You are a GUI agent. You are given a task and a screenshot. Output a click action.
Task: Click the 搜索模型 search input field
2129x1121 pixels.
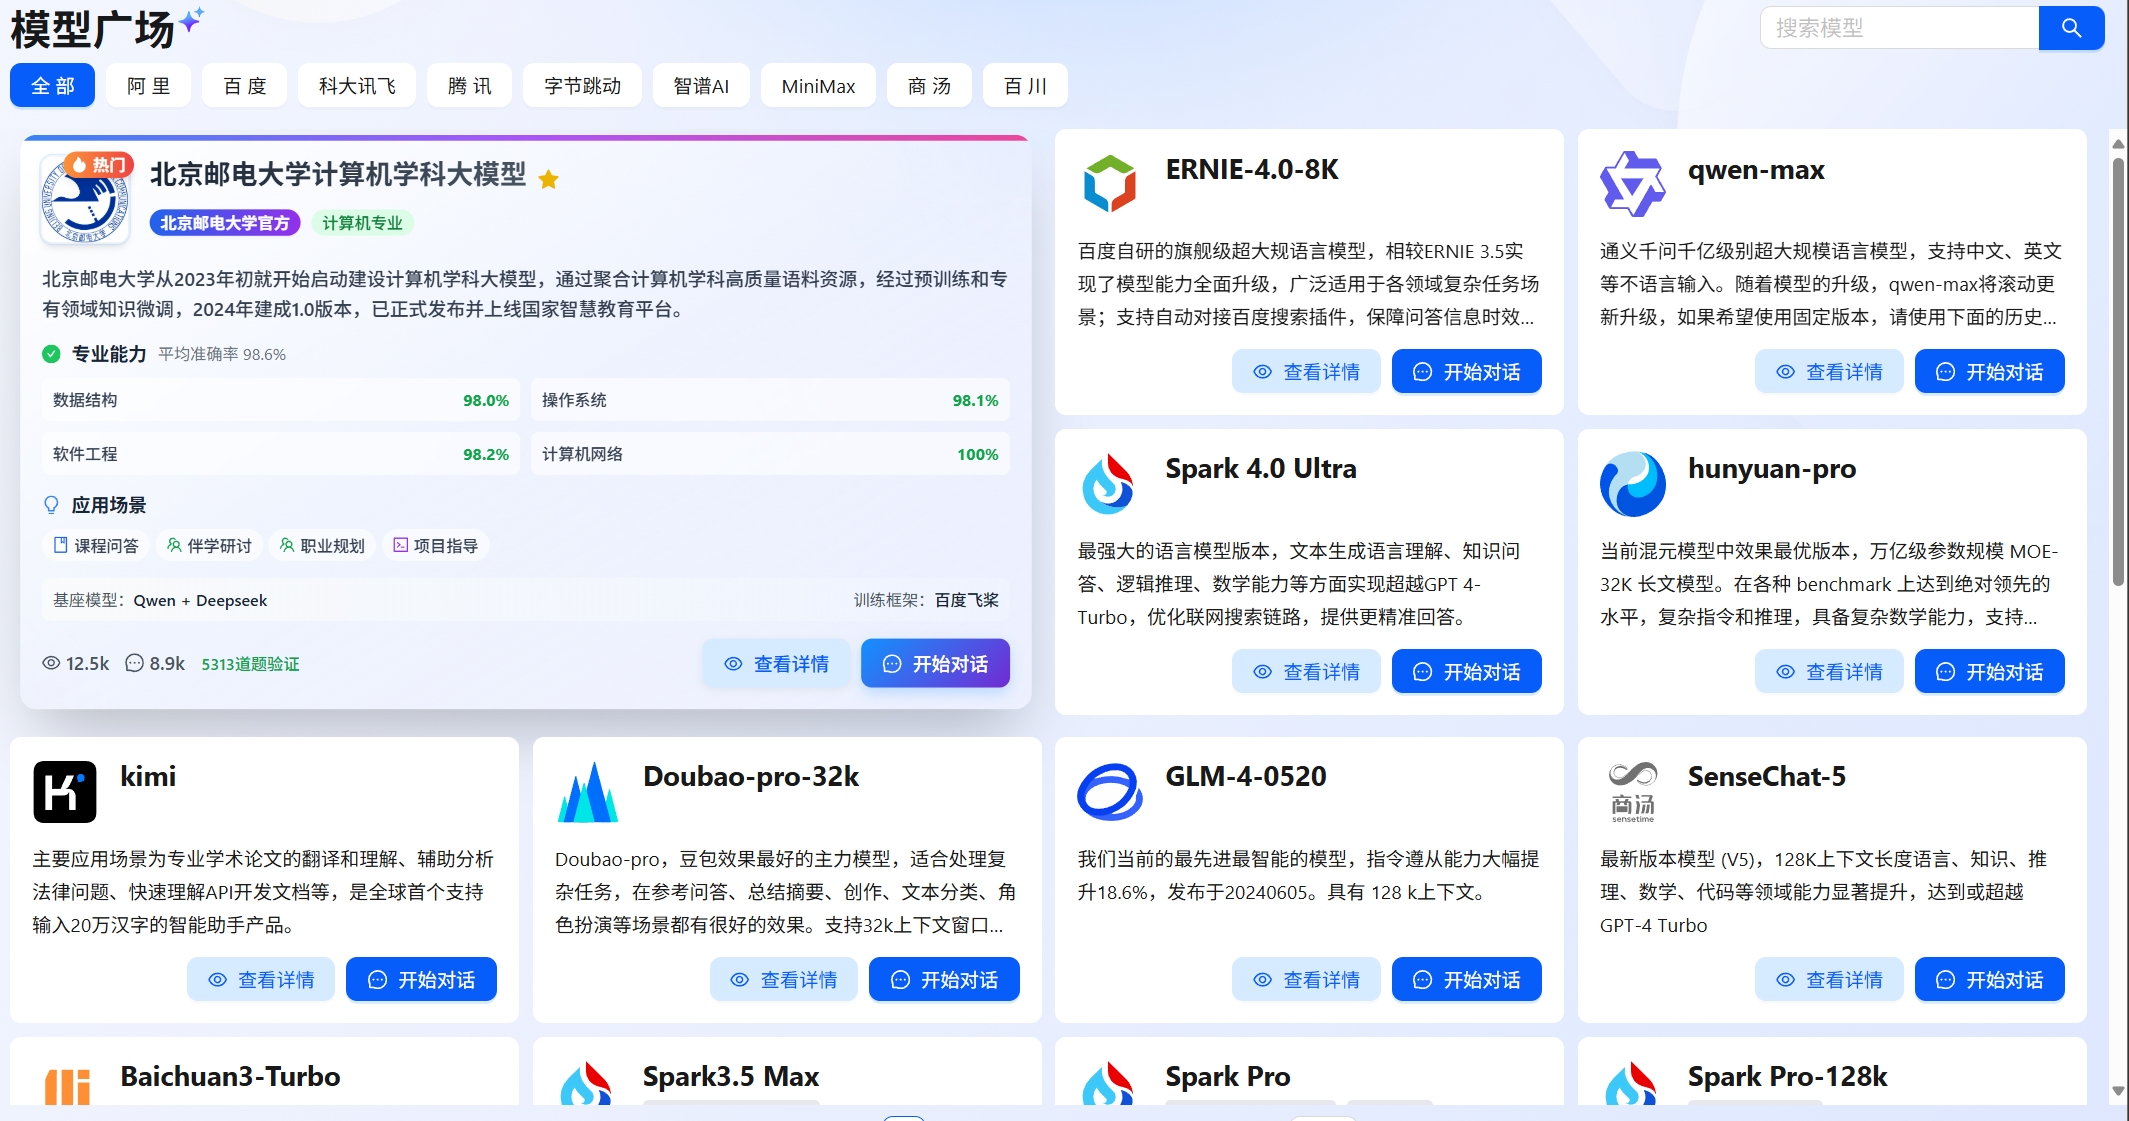tap(1898, 28)
